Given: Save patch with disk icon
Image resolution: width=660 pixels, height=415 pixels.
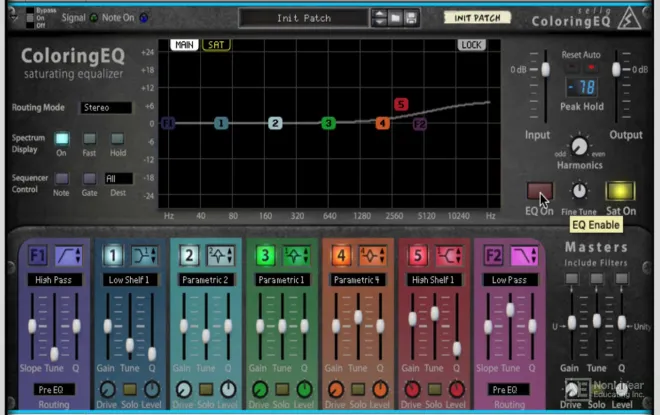Looking at the screenshot, I should (411, 18).
